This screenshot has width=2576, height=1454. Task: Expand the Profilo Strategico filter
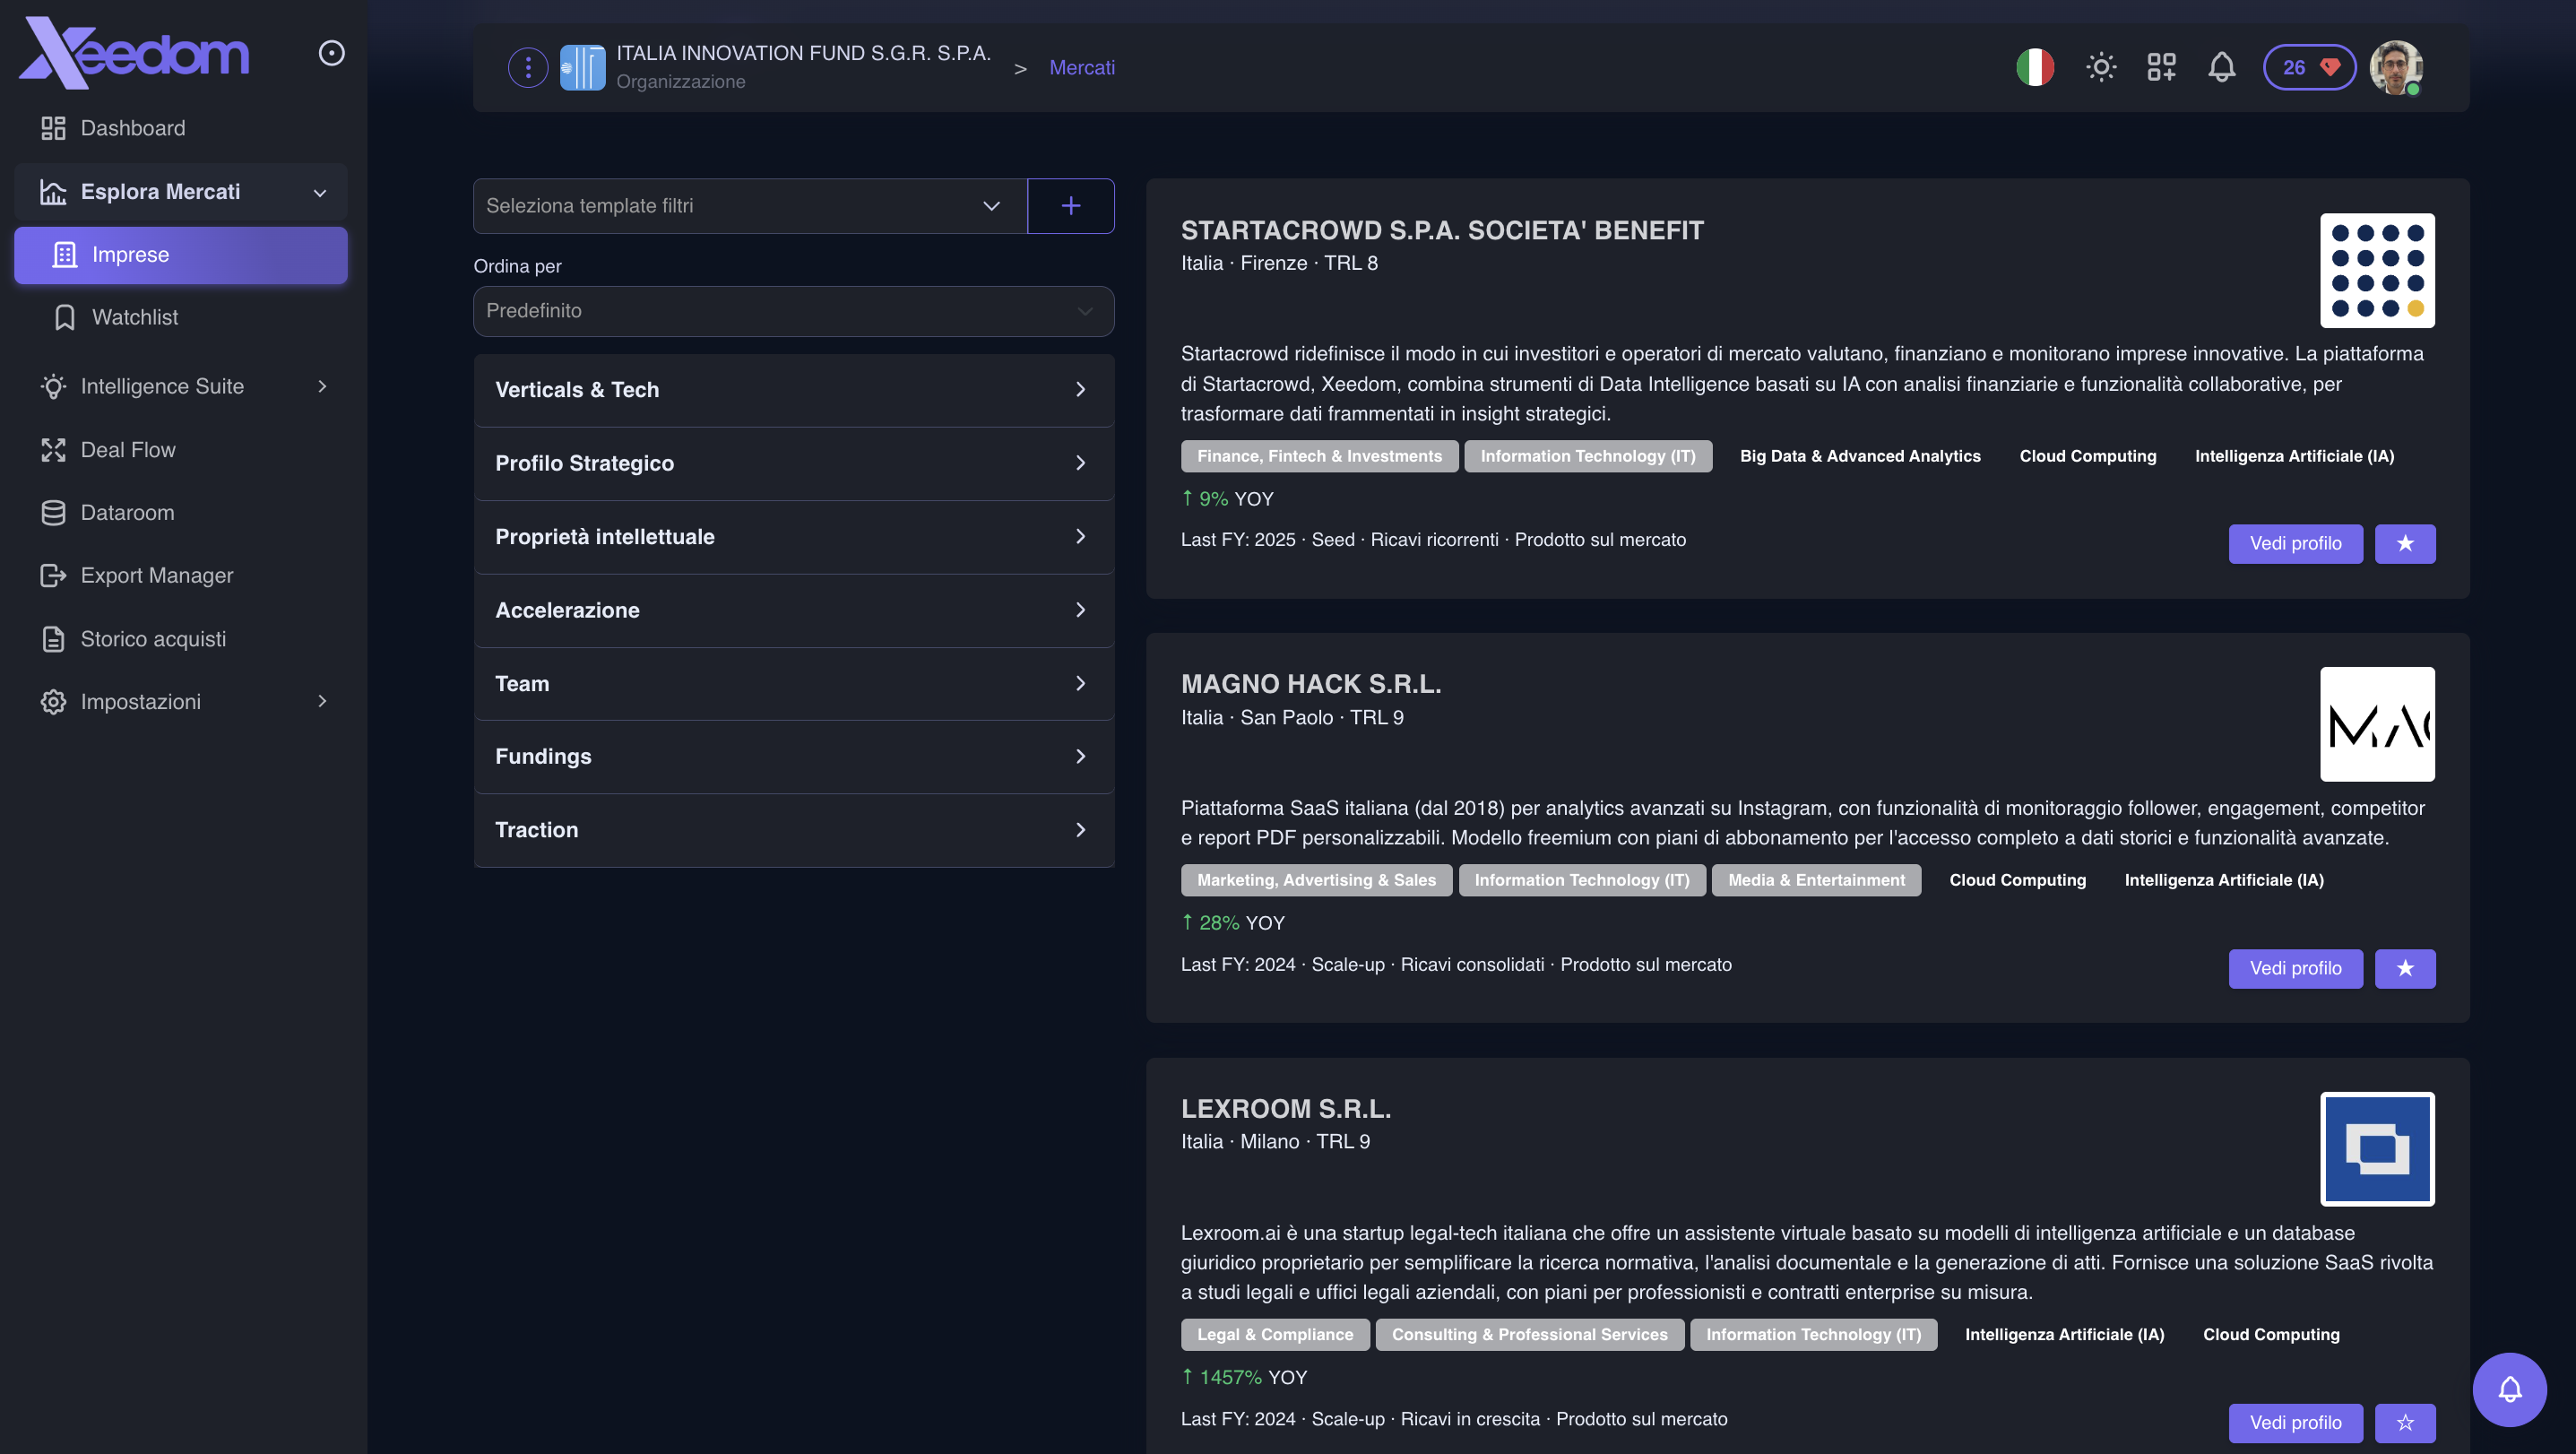(794, 463)
